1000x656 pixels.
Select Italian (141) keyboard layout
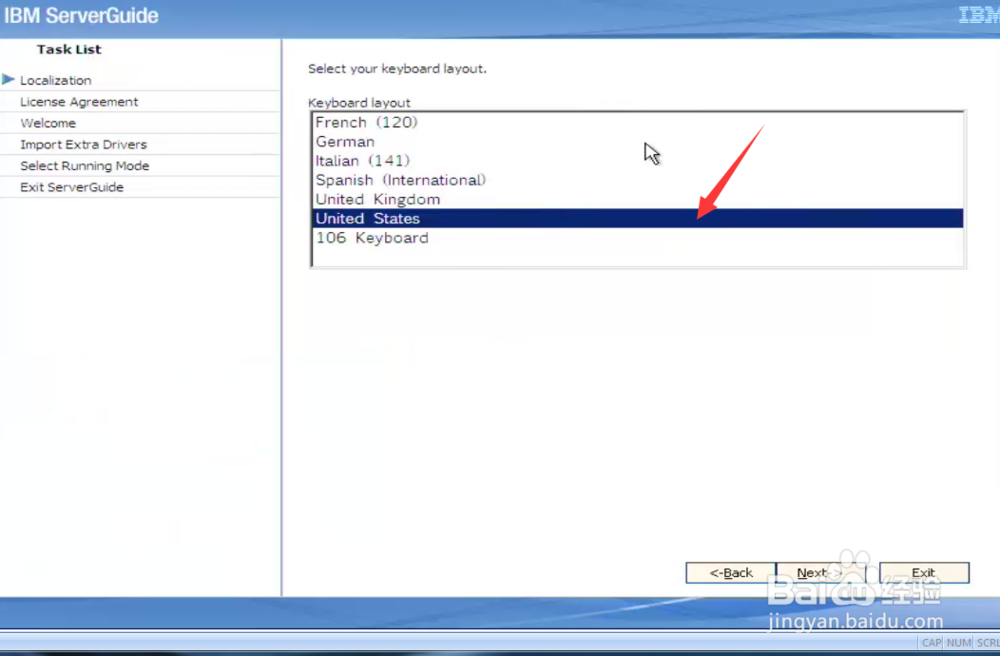[638, 161]
